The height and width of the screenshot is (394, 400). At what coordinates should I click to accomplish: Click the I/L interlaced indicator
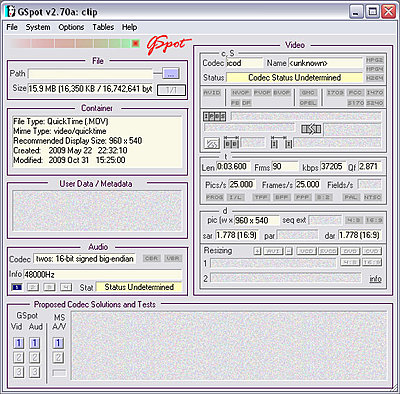236,197
